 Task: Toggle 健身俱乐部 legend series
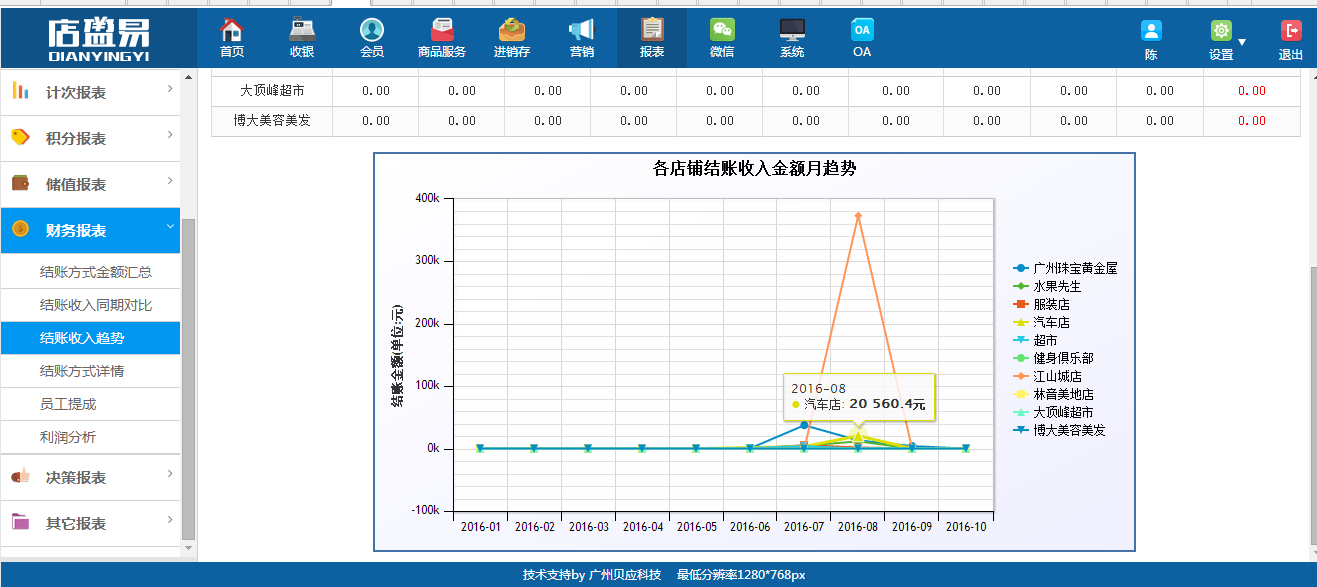pos(1053,358)
